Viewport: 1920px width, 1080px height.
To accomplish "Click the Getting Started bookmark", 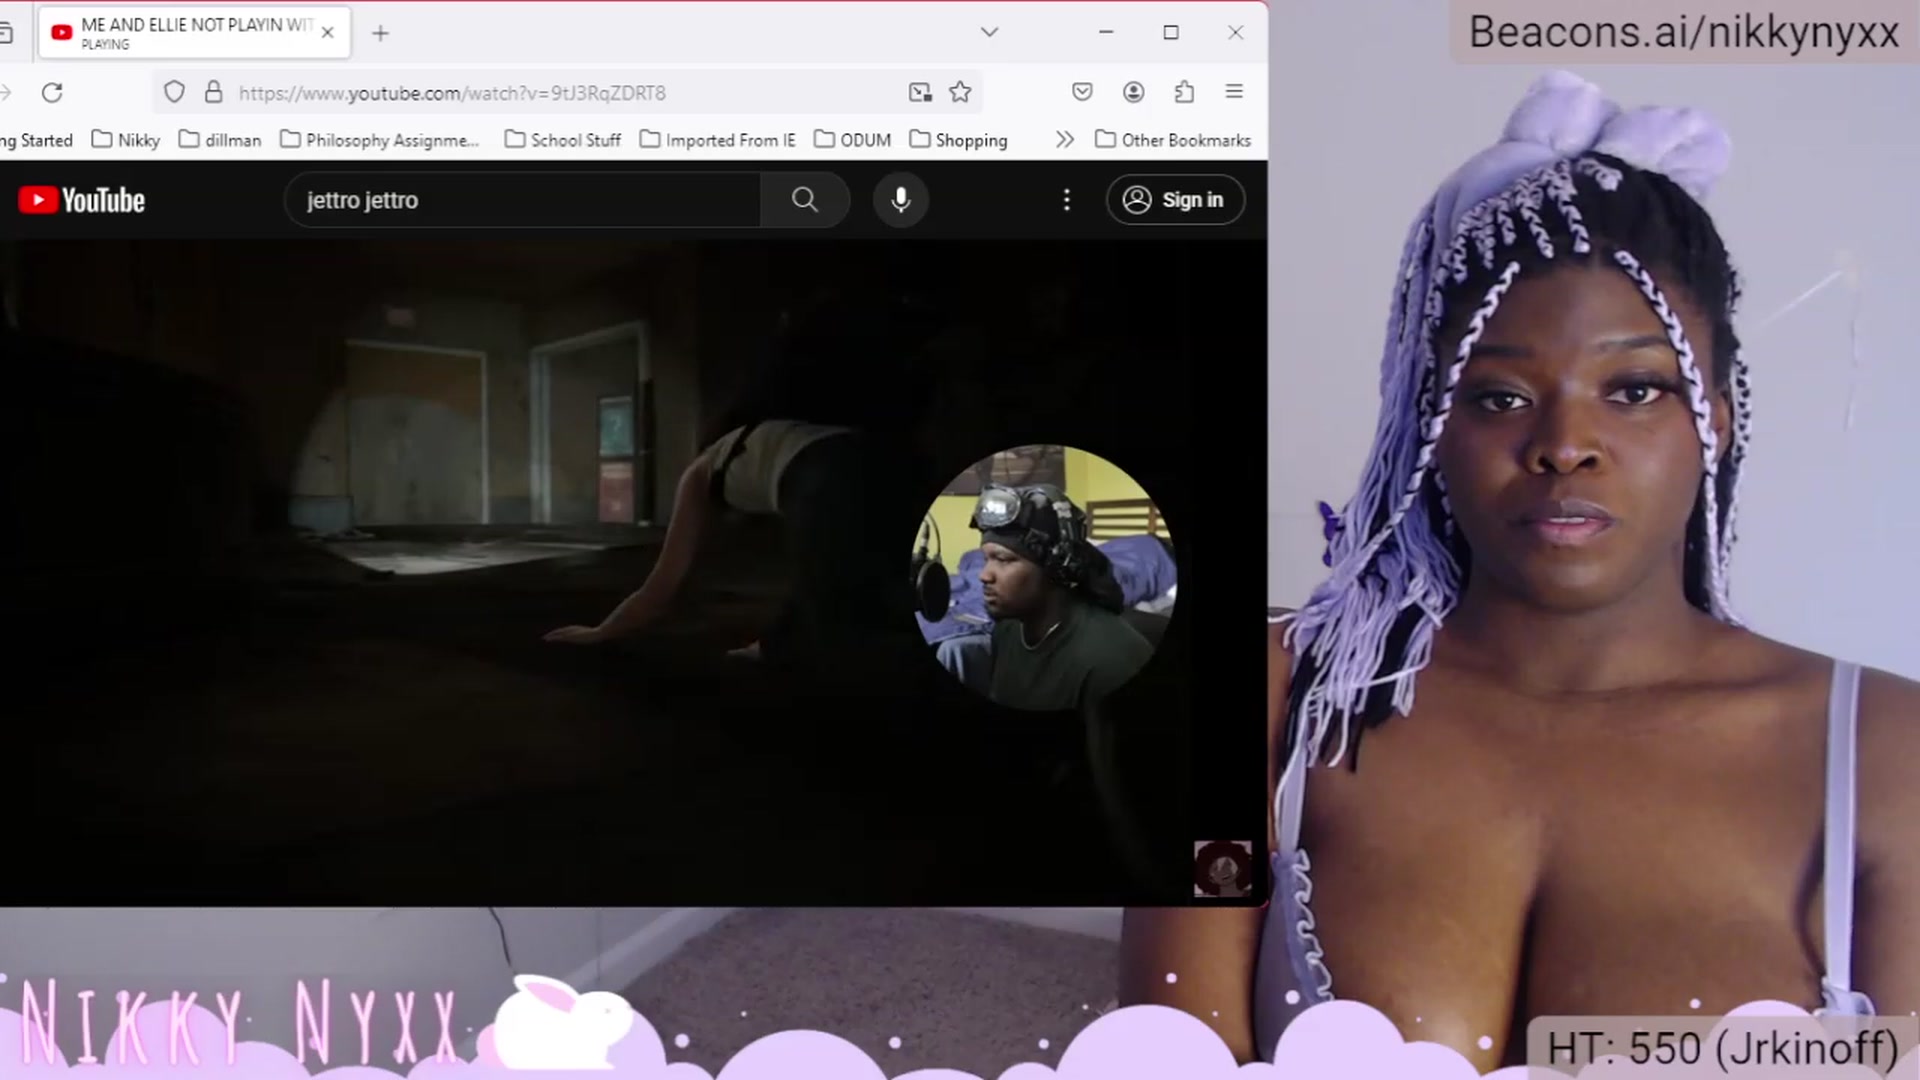I will [x=36, y=140].
